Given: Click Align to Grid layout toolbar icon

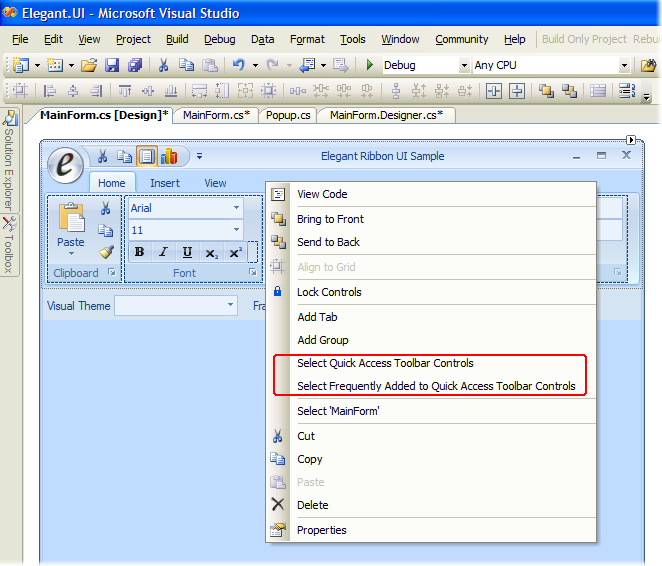Looking at the screenshot, I should (20, 90).
